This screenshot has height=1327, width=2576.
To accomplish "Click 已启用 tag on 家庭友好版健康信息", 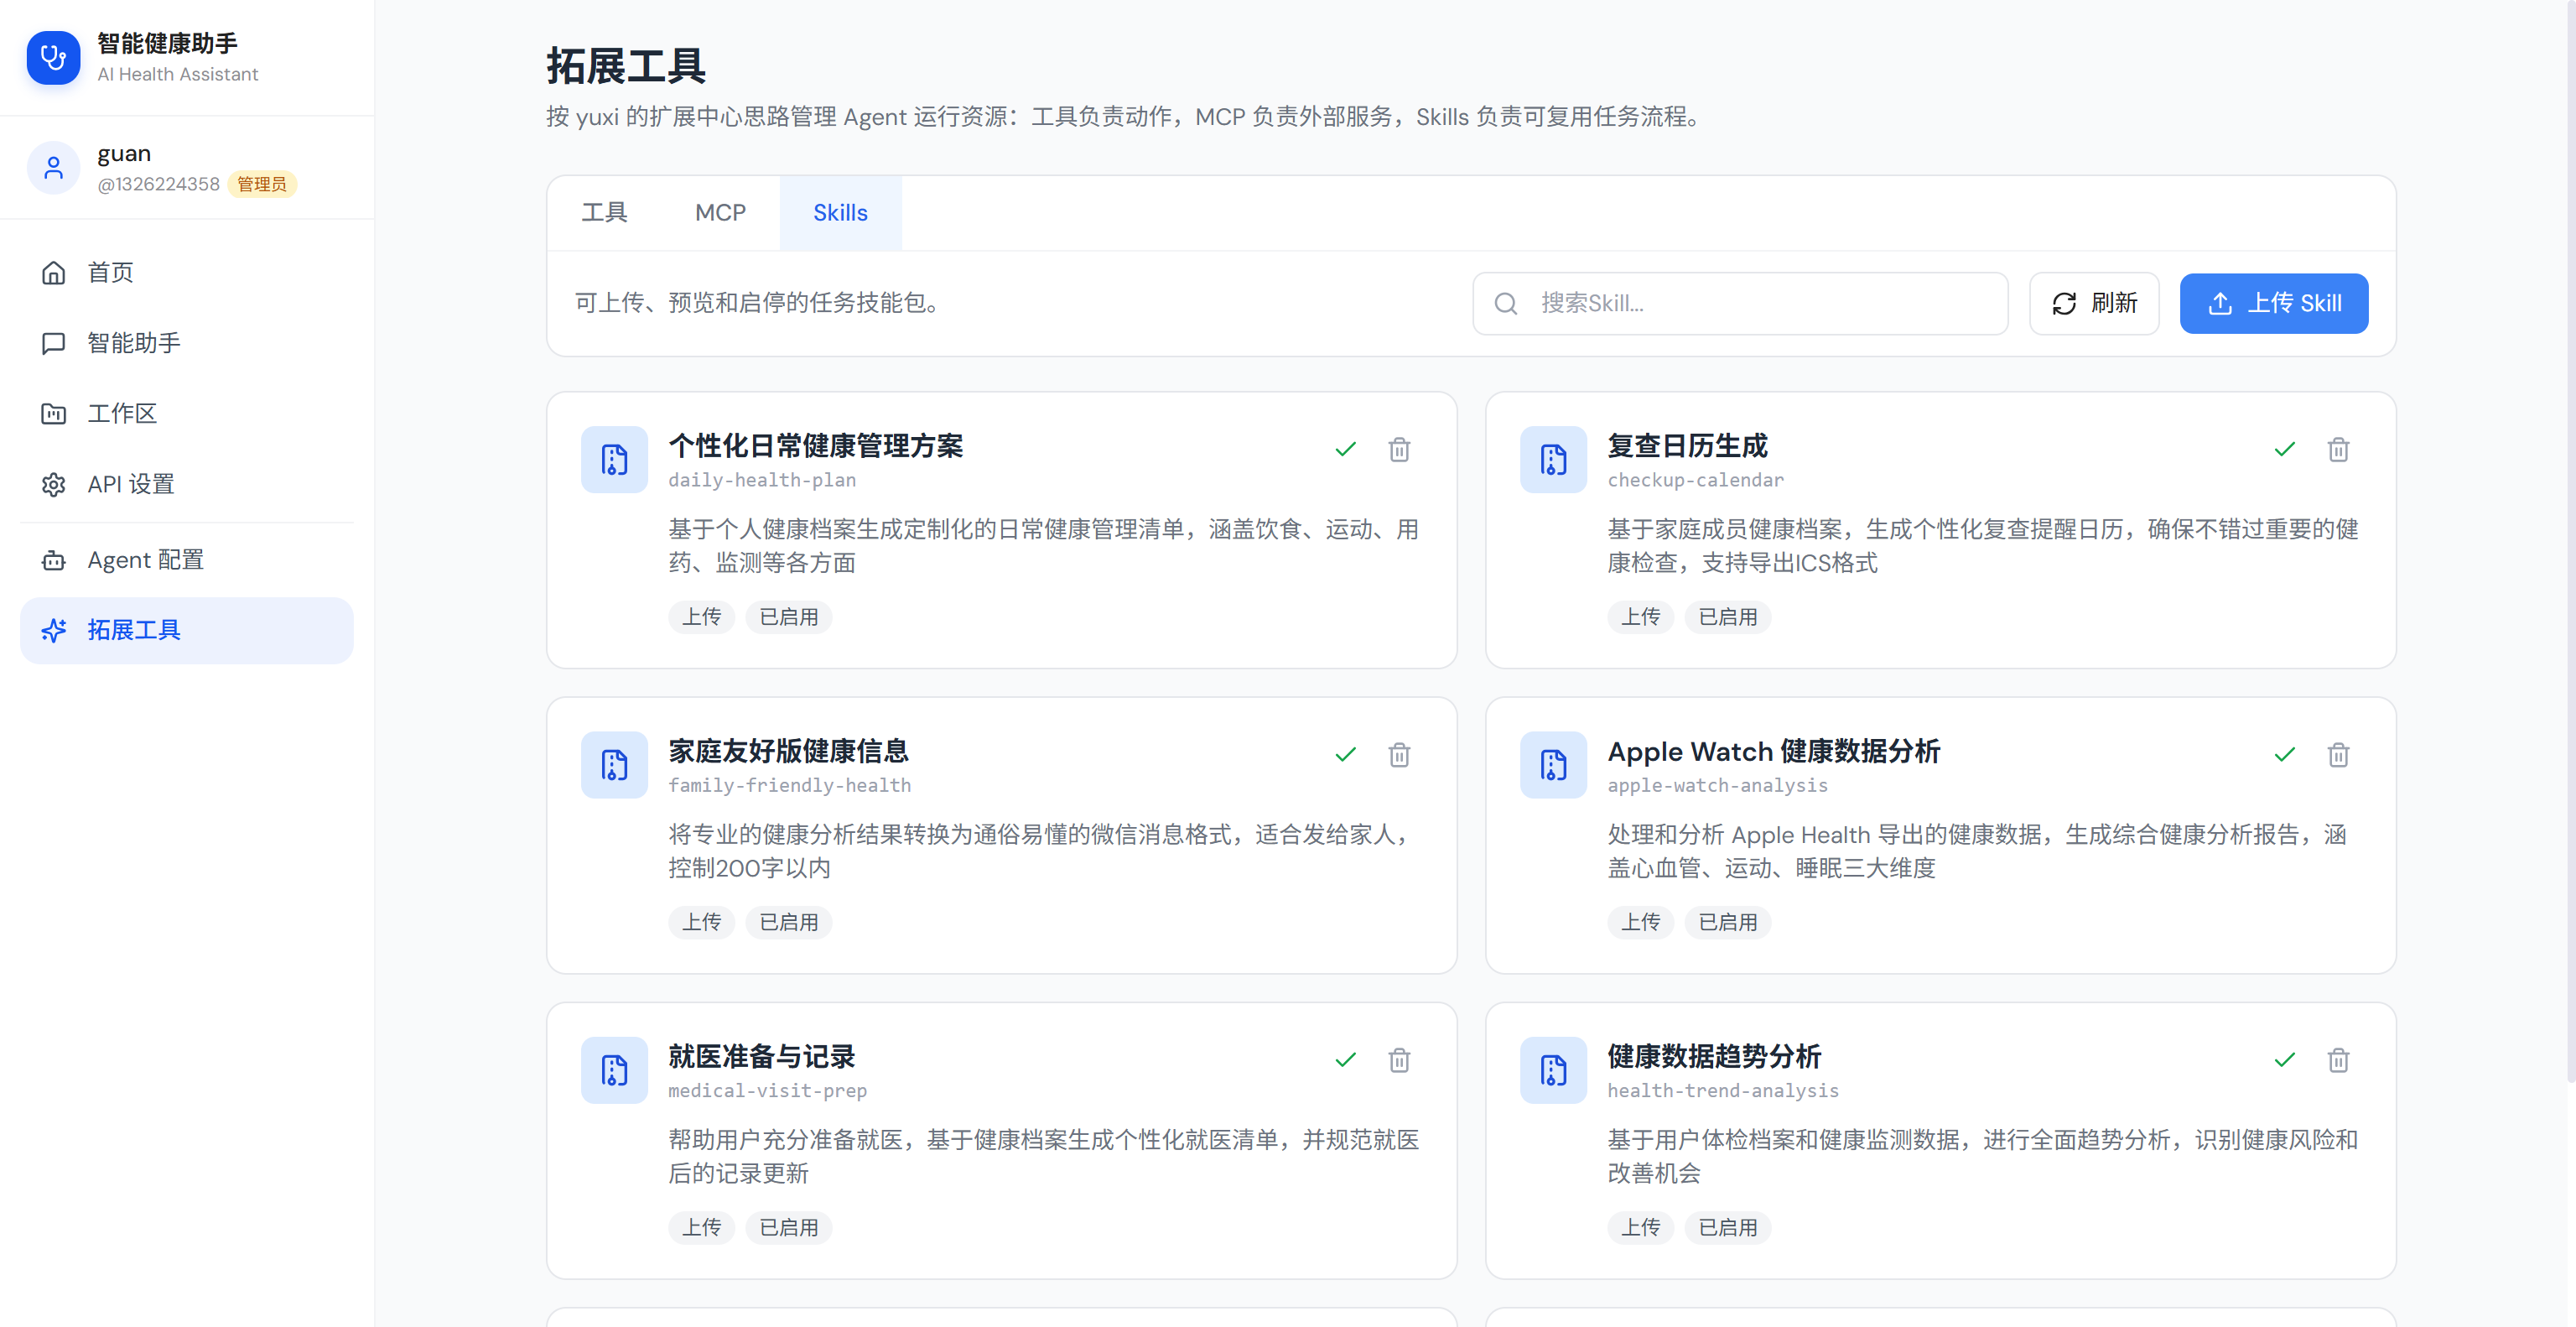I will coord(788,922).
